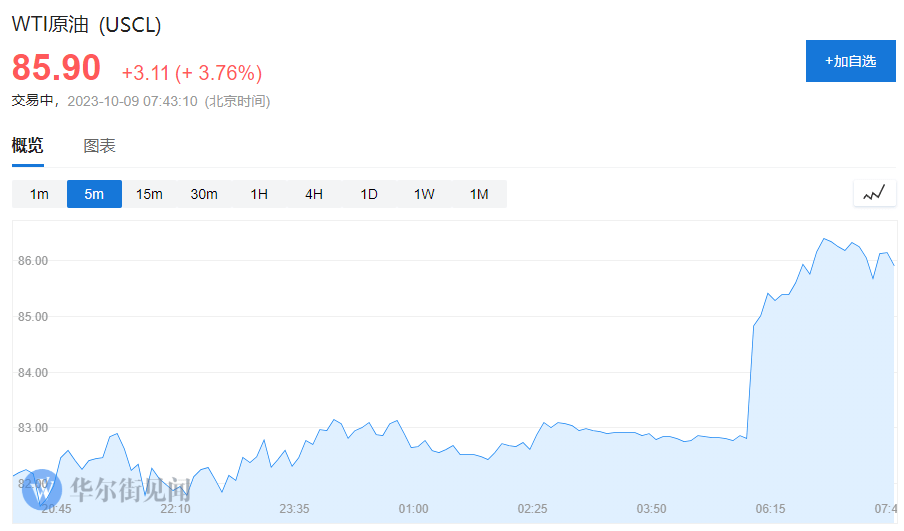The image size is (904, 531).
Task: Click the WTI原油 (USCL) title
Action: tap(86, 25)
